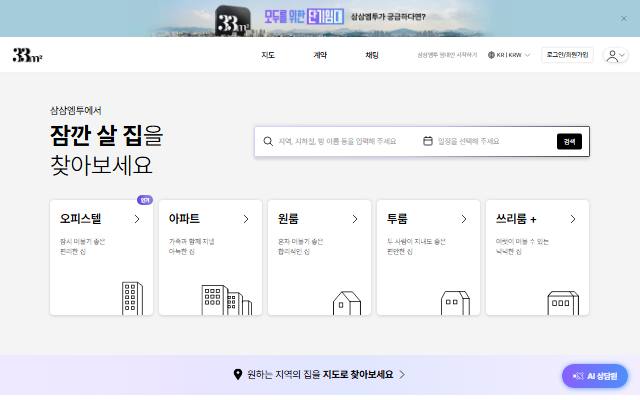
Task: Open the 채팅 menu
Action: pyautogui.click(x=372, y=55)
